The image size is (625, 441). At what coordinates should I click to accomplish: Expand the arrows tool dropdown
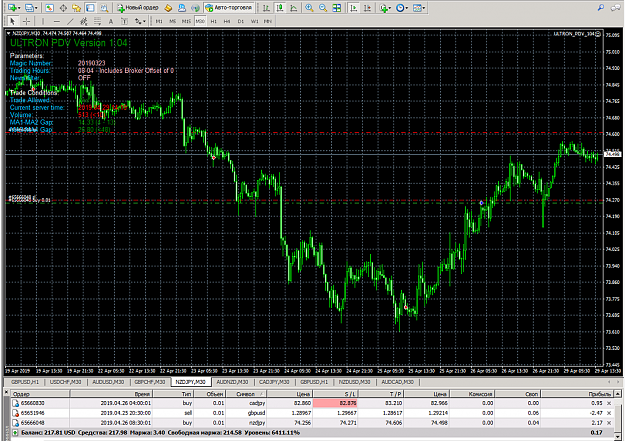coord(144,22)
